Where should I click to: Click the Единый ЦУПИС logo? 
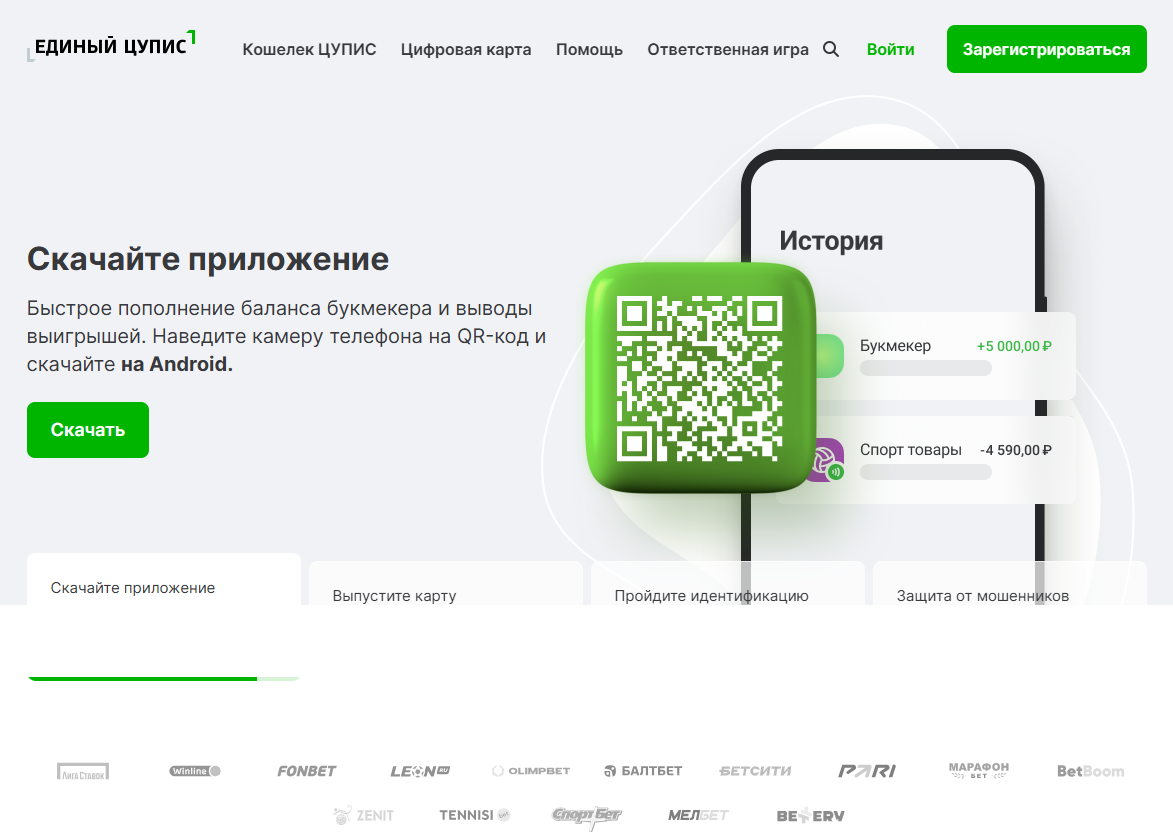[x=111, y=46]
